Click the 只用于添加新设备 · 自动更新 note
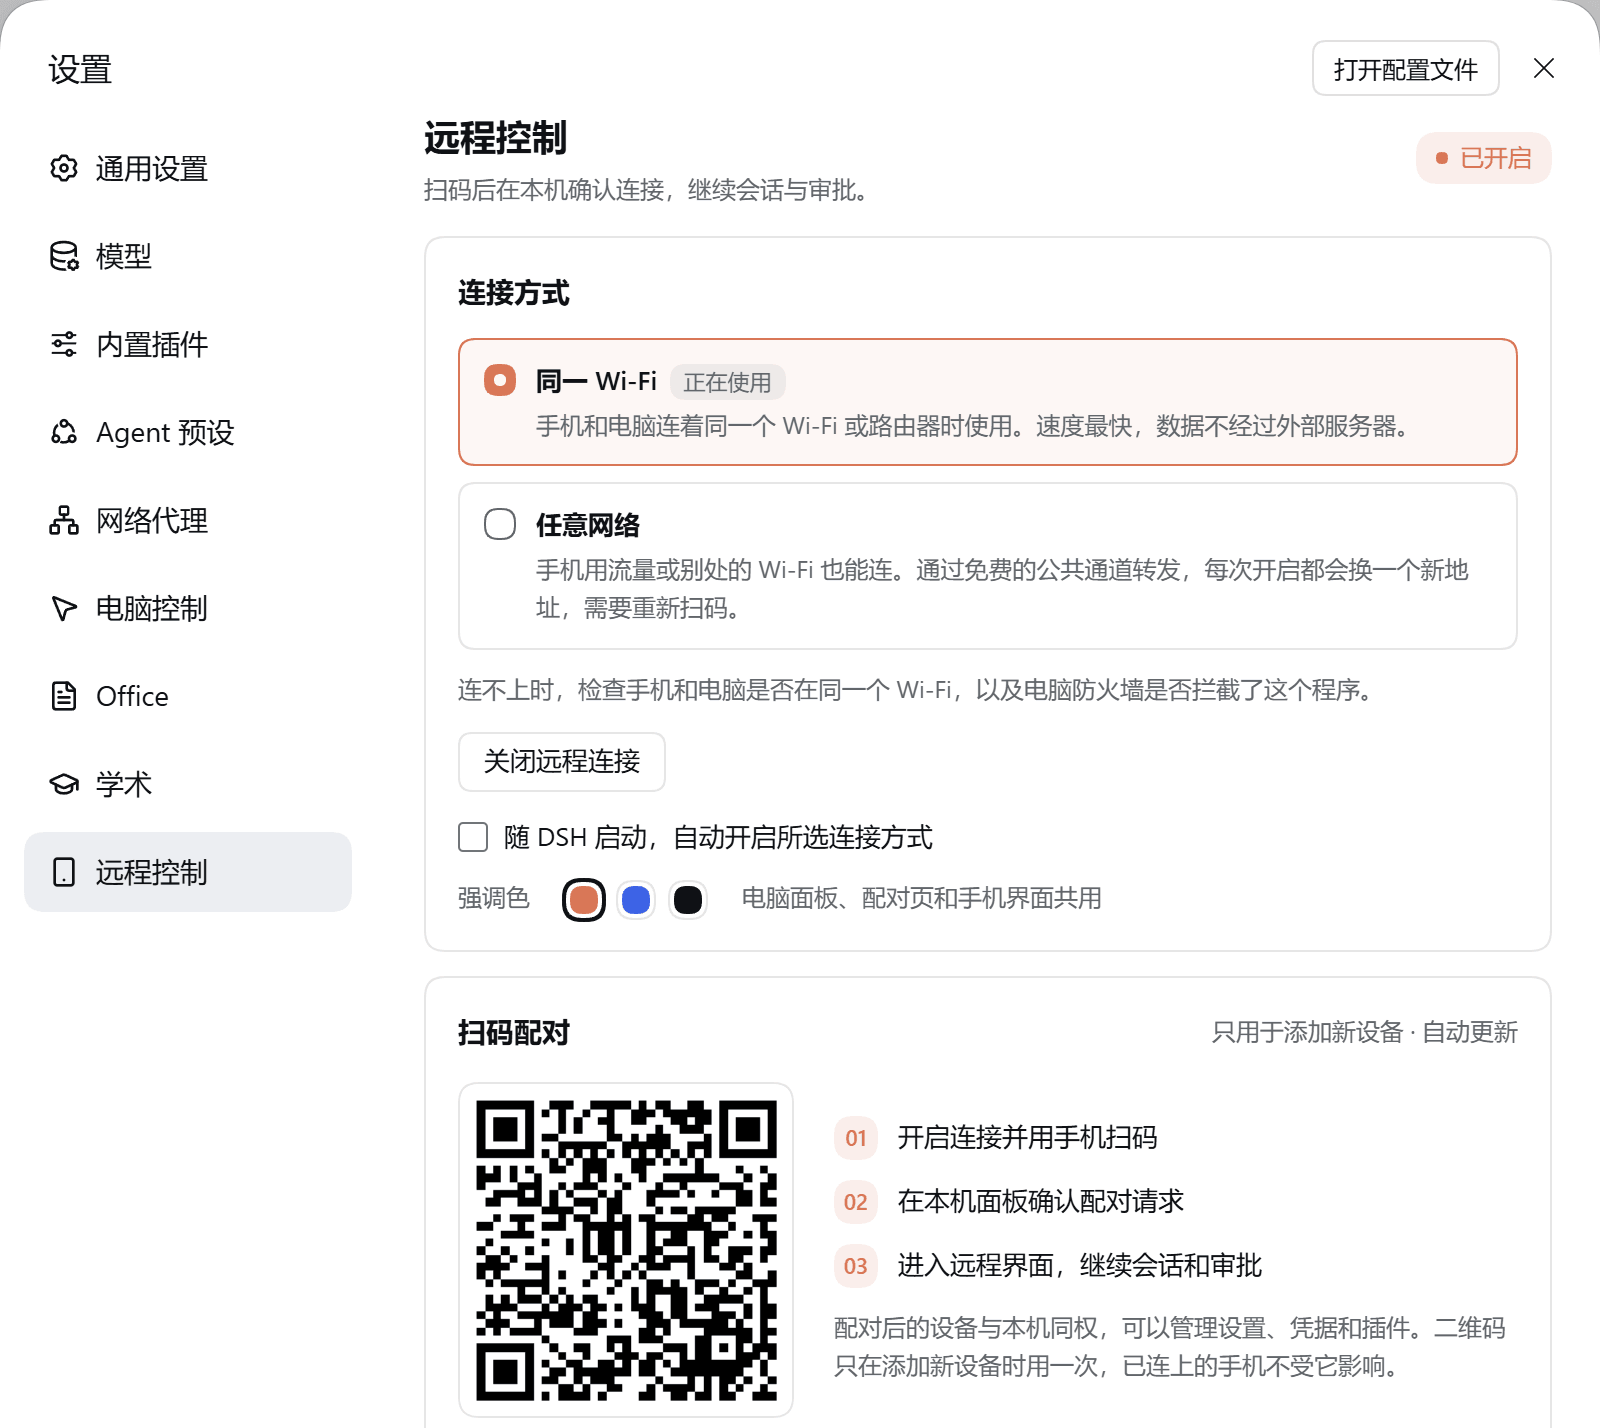The height and width of the screenshot is (1428, 1600). pos(1364,1032)
